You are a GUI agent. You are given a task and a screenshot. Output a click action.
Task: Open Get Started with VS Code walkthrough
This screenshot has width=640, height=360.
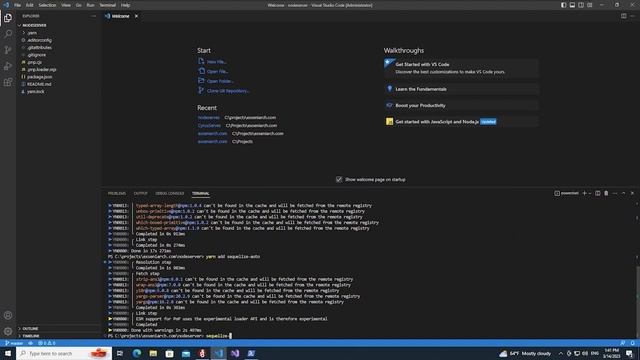tap(461, 68)
